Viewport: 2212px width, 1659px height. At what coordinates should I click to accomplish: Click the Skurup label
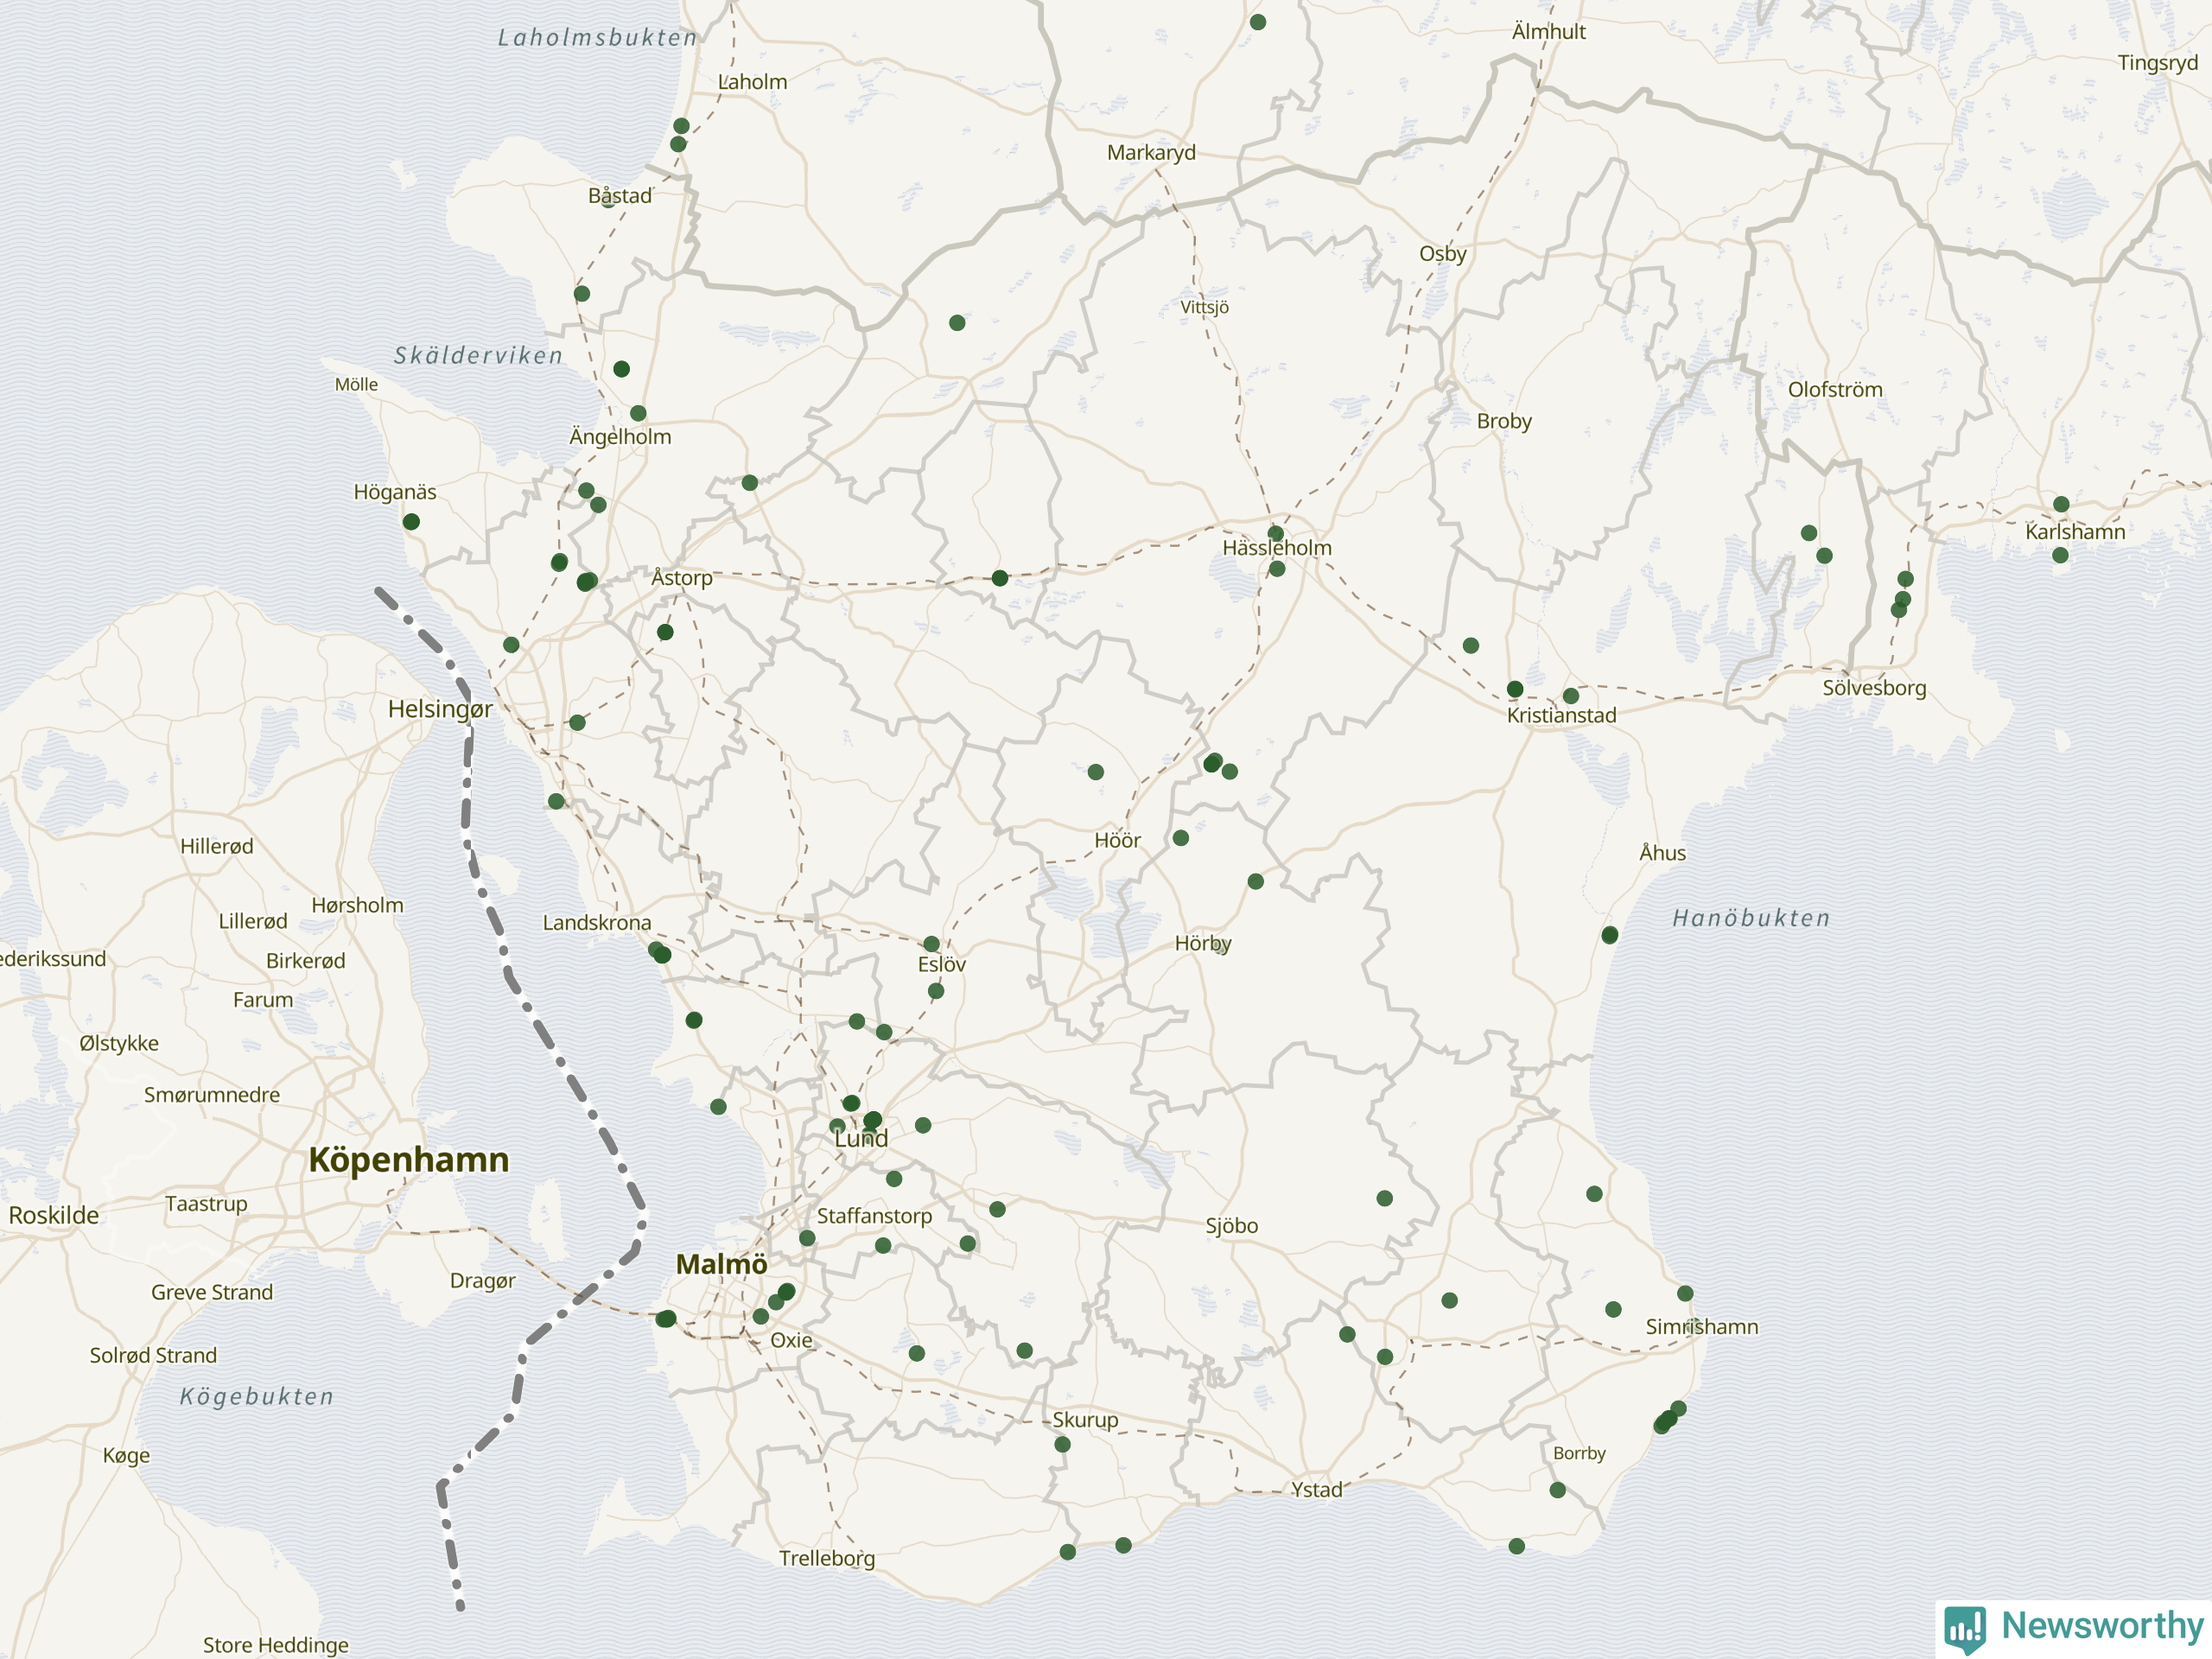pyautogui.click(x=1085, y=1420)
